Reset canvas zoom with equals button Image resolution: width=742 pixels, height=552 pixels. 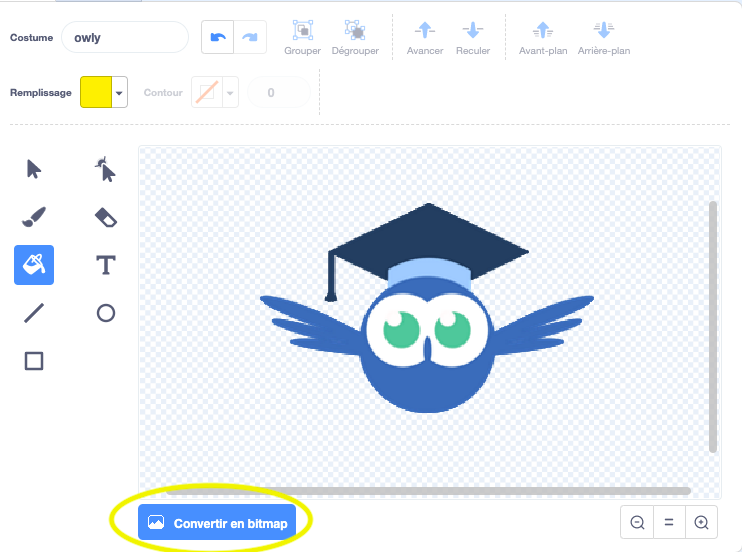pyautogui.click(x=669, y=522)
